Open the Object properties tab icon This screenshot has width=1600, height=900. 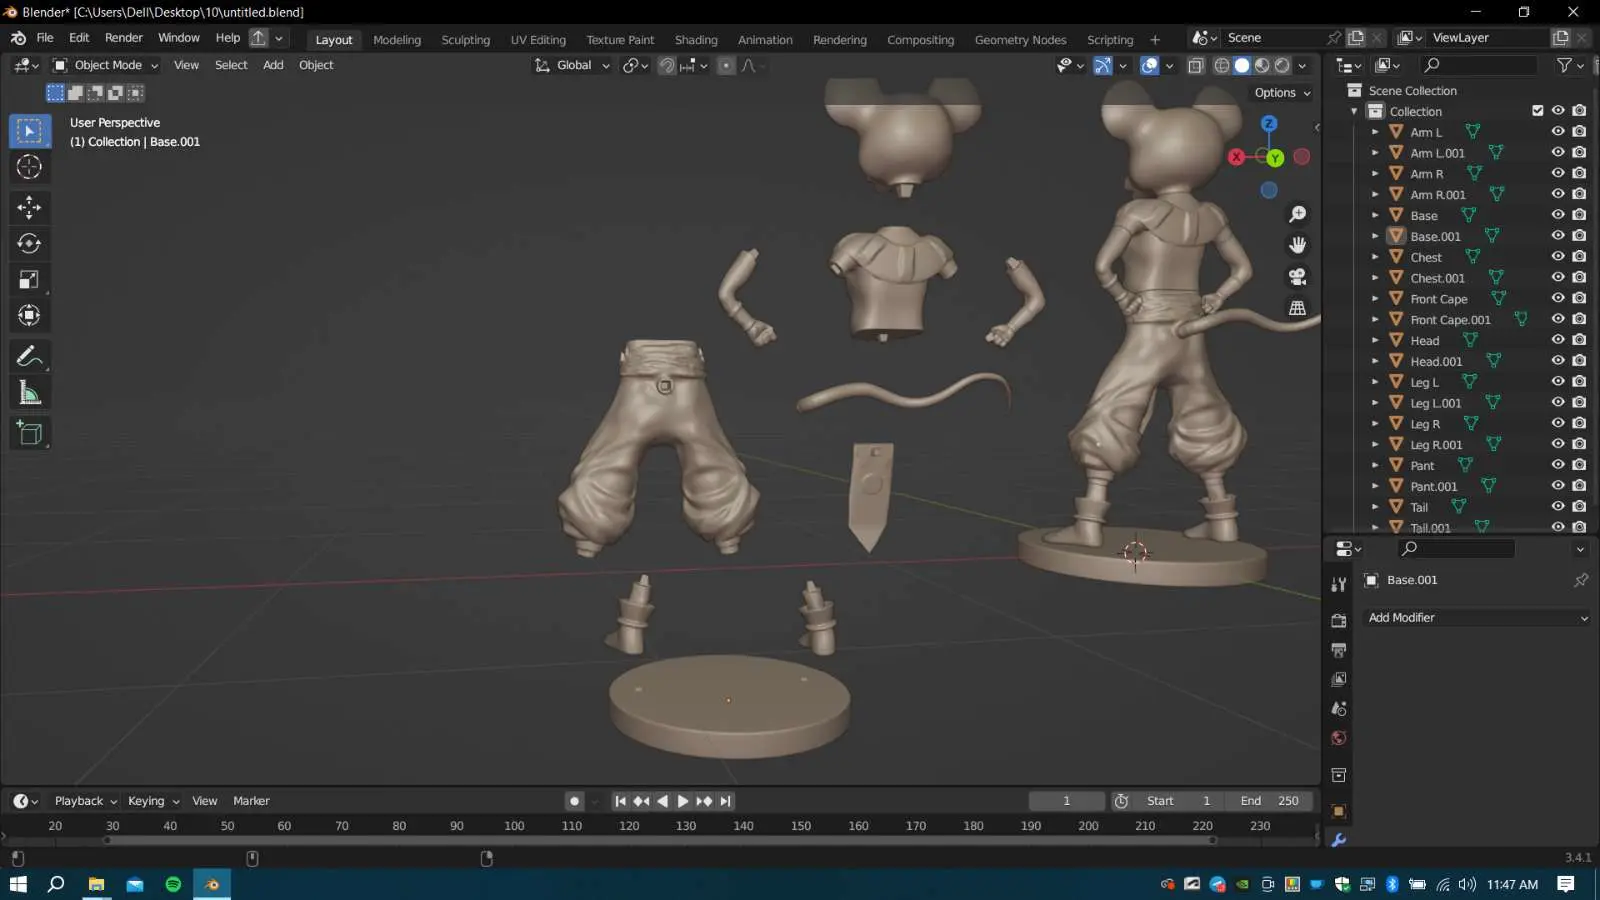click(x=1338, y=811)
